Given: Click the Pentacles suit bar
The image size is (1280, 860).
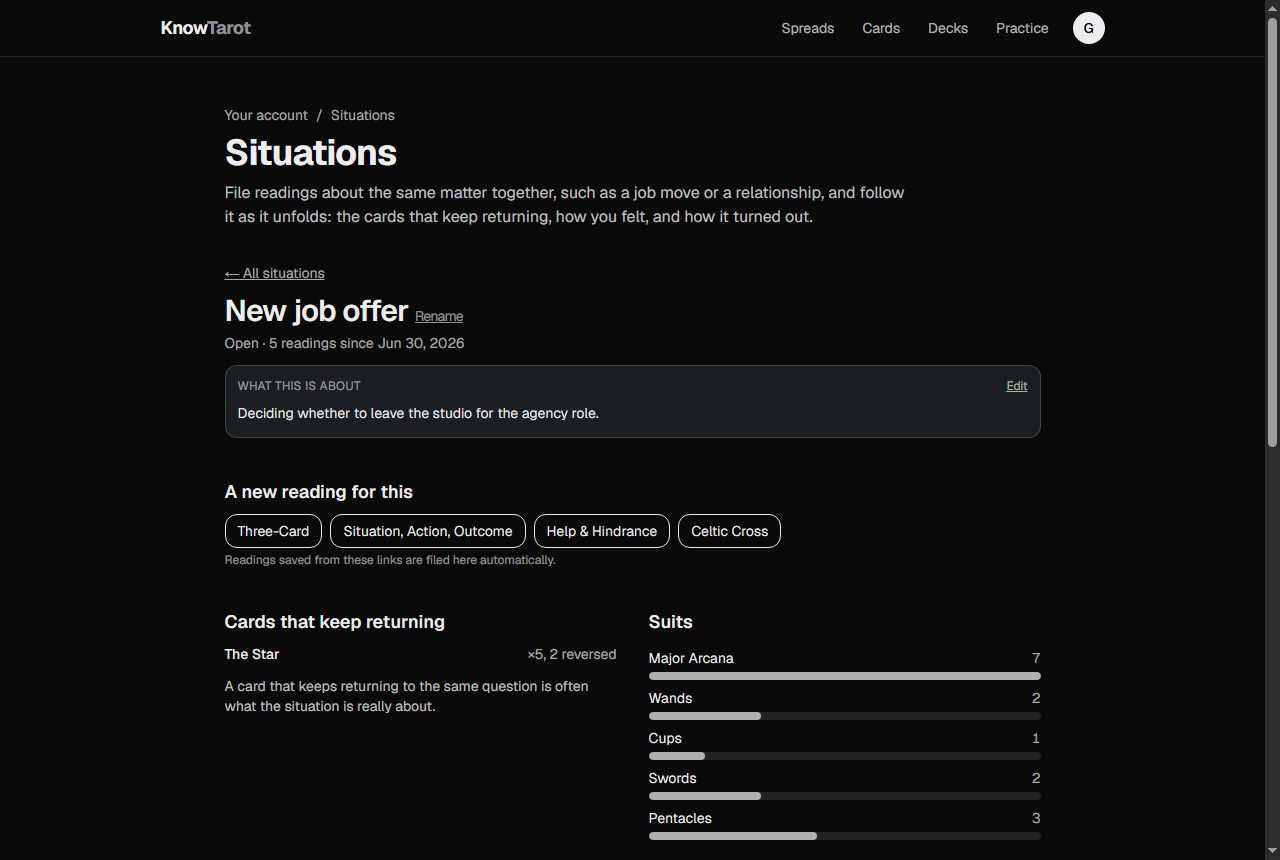Looking at the screenshot, I should [844, 836].
